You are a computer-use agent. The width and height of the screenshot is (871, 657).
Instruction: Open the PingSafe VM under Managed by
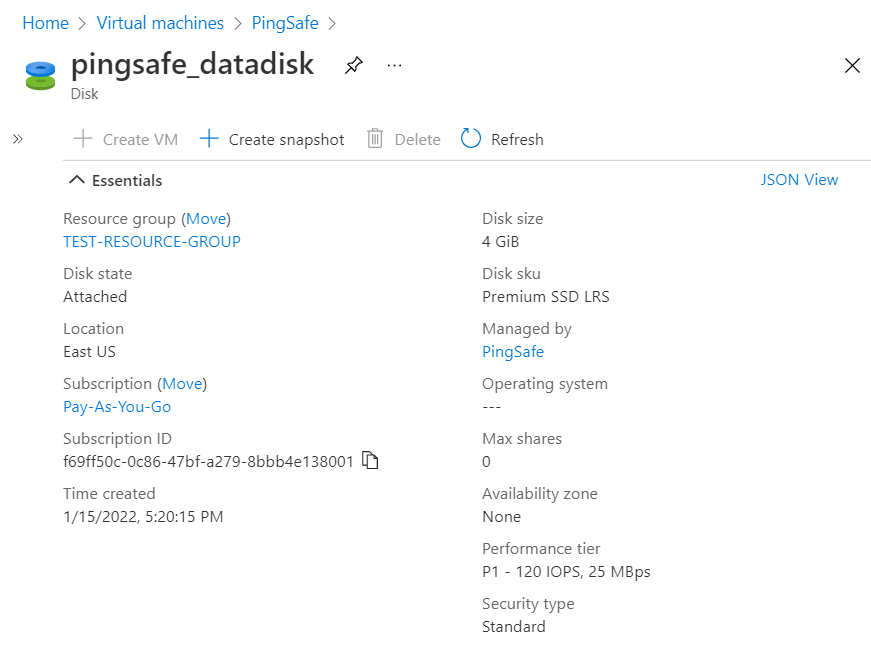[x=512, y=351]
